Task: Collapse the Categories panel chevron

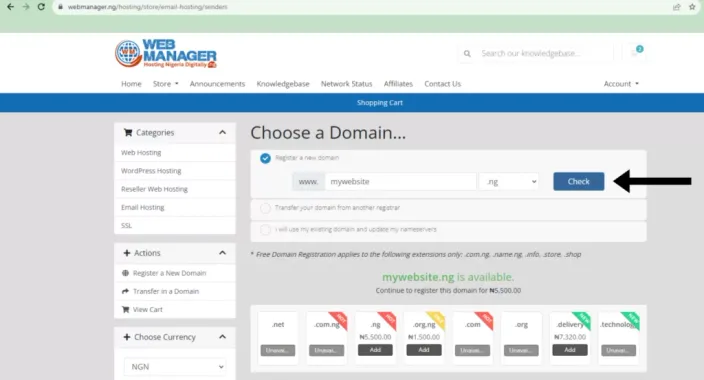Action: [x=222, y=133]
